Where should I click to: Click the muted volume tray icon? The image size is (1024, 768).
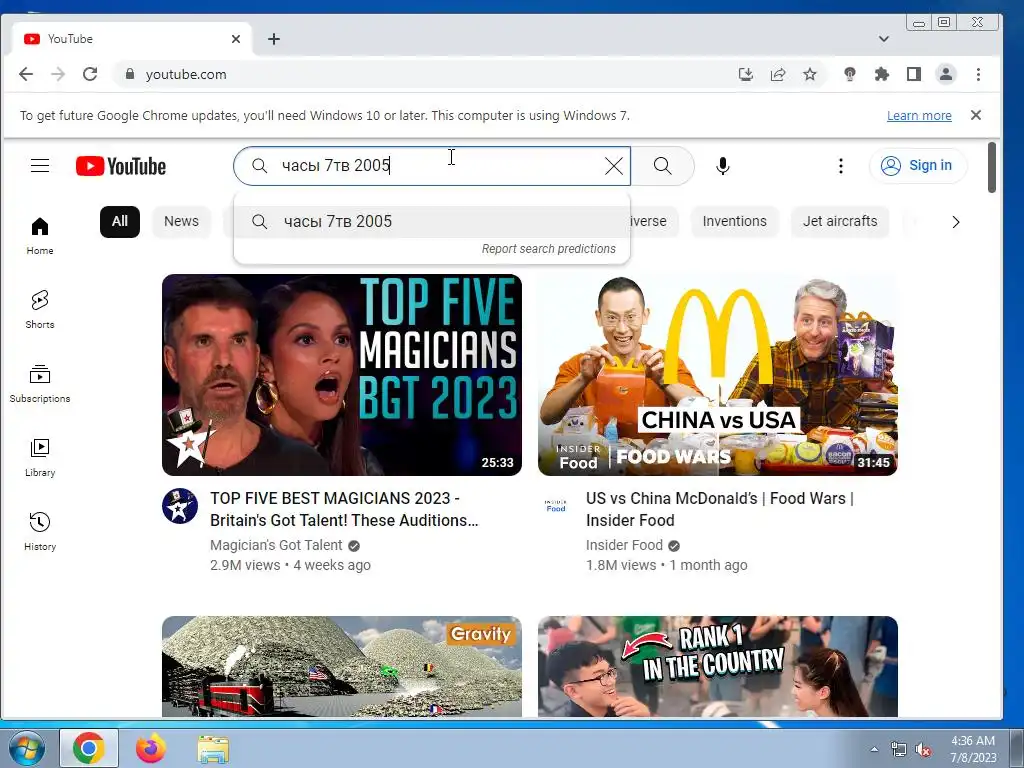(x=923, y=750)
